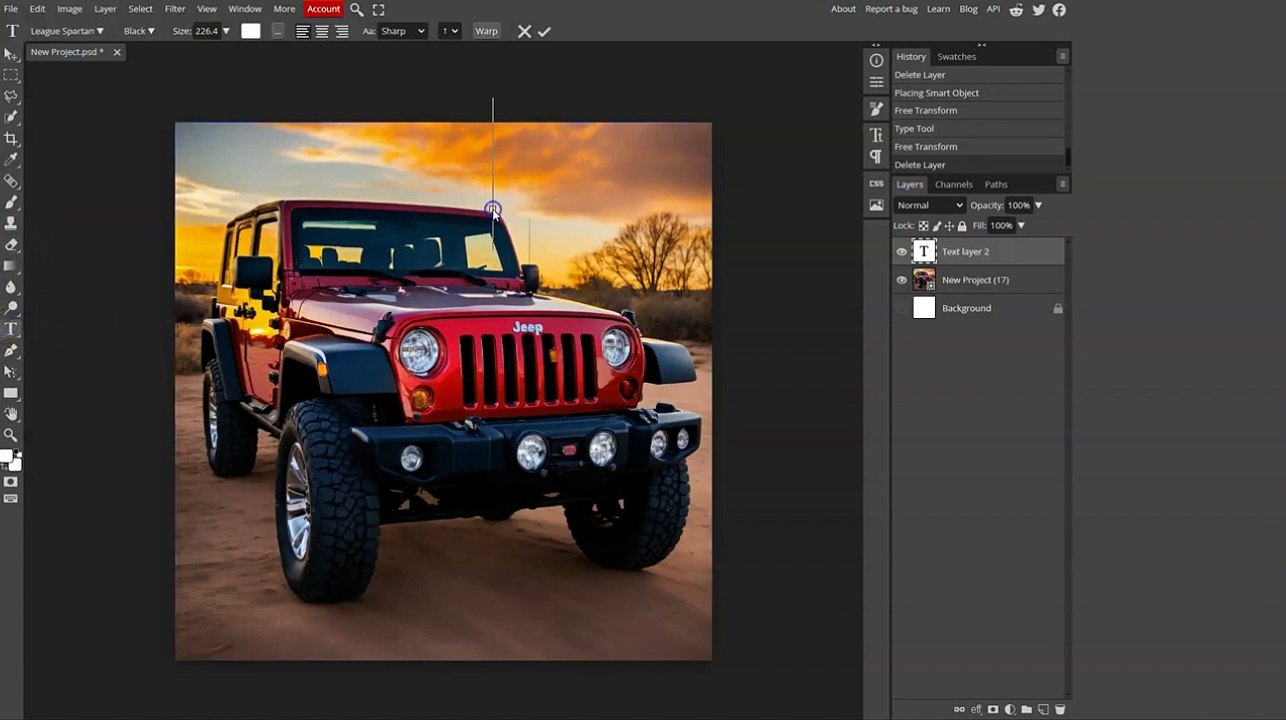Select the Rectangle shape tool
This screenshot has height=720, width=1286.
tap(11, 393)
